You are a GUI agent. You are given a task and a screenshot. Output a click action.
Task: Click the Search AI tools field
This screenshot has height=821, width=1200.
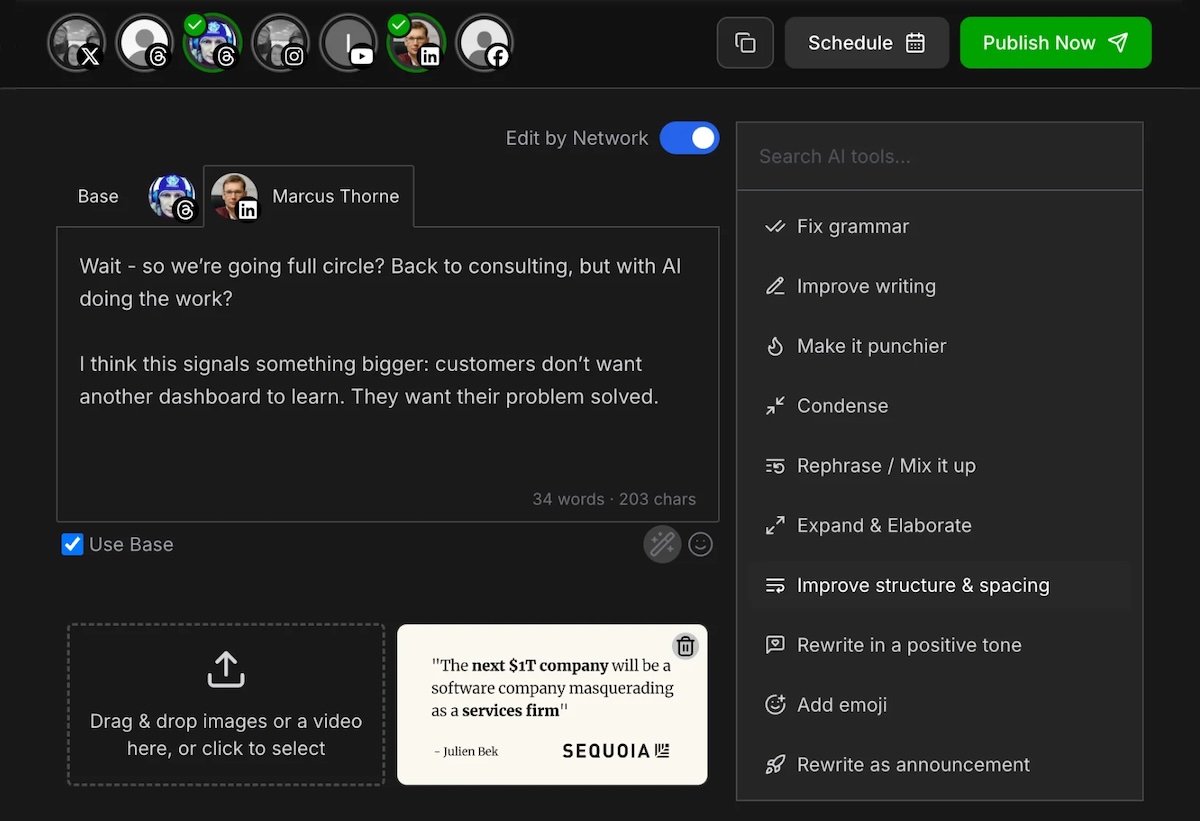tap(940, 156)
